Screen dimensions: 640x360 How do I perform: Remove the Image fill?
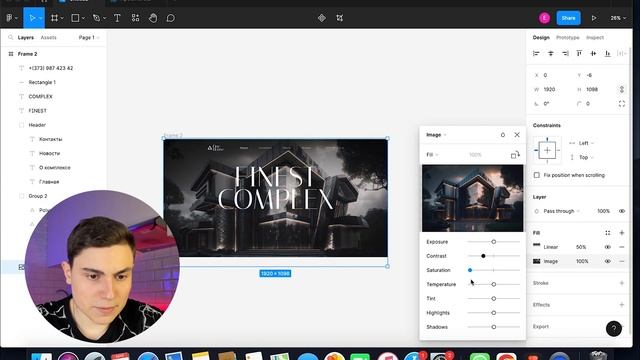(622, 261)
